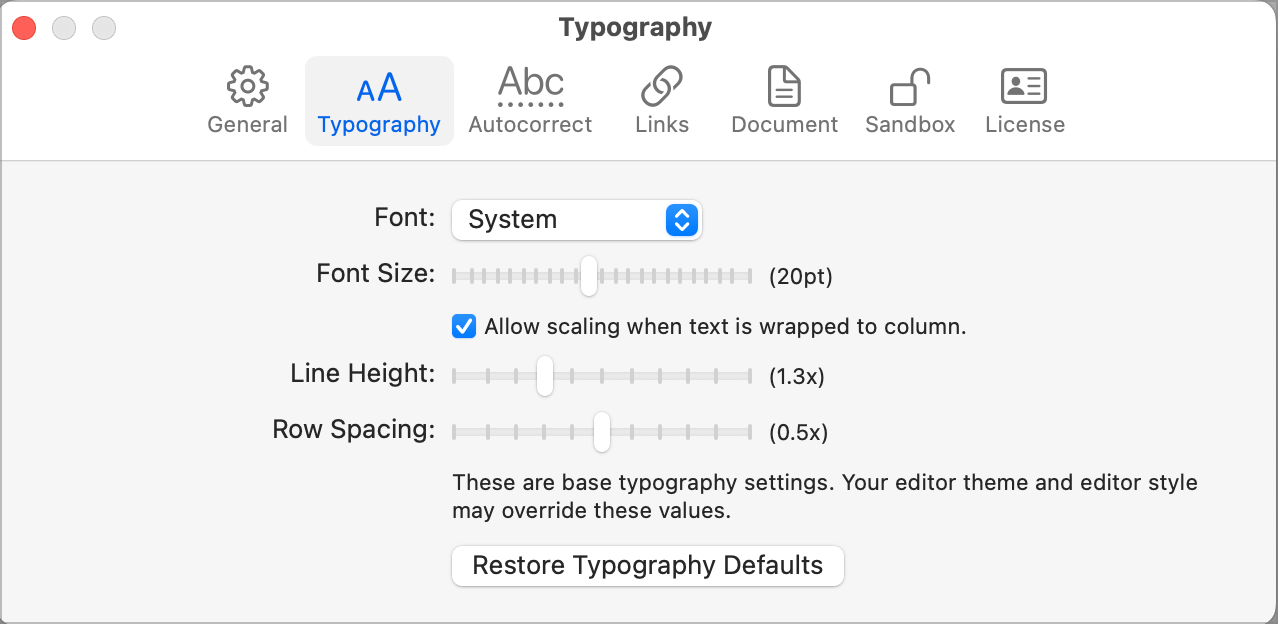This screenshot has height=624, width=1278.
Task: Click the Font Size slider knob
Action: (589, 276)
